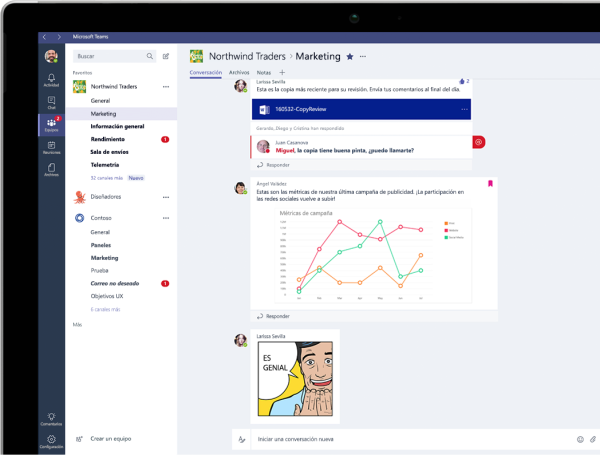This screenshot has height=455, width=600.
Task: Click the format text icon in compose box
Action: point(242,439)
